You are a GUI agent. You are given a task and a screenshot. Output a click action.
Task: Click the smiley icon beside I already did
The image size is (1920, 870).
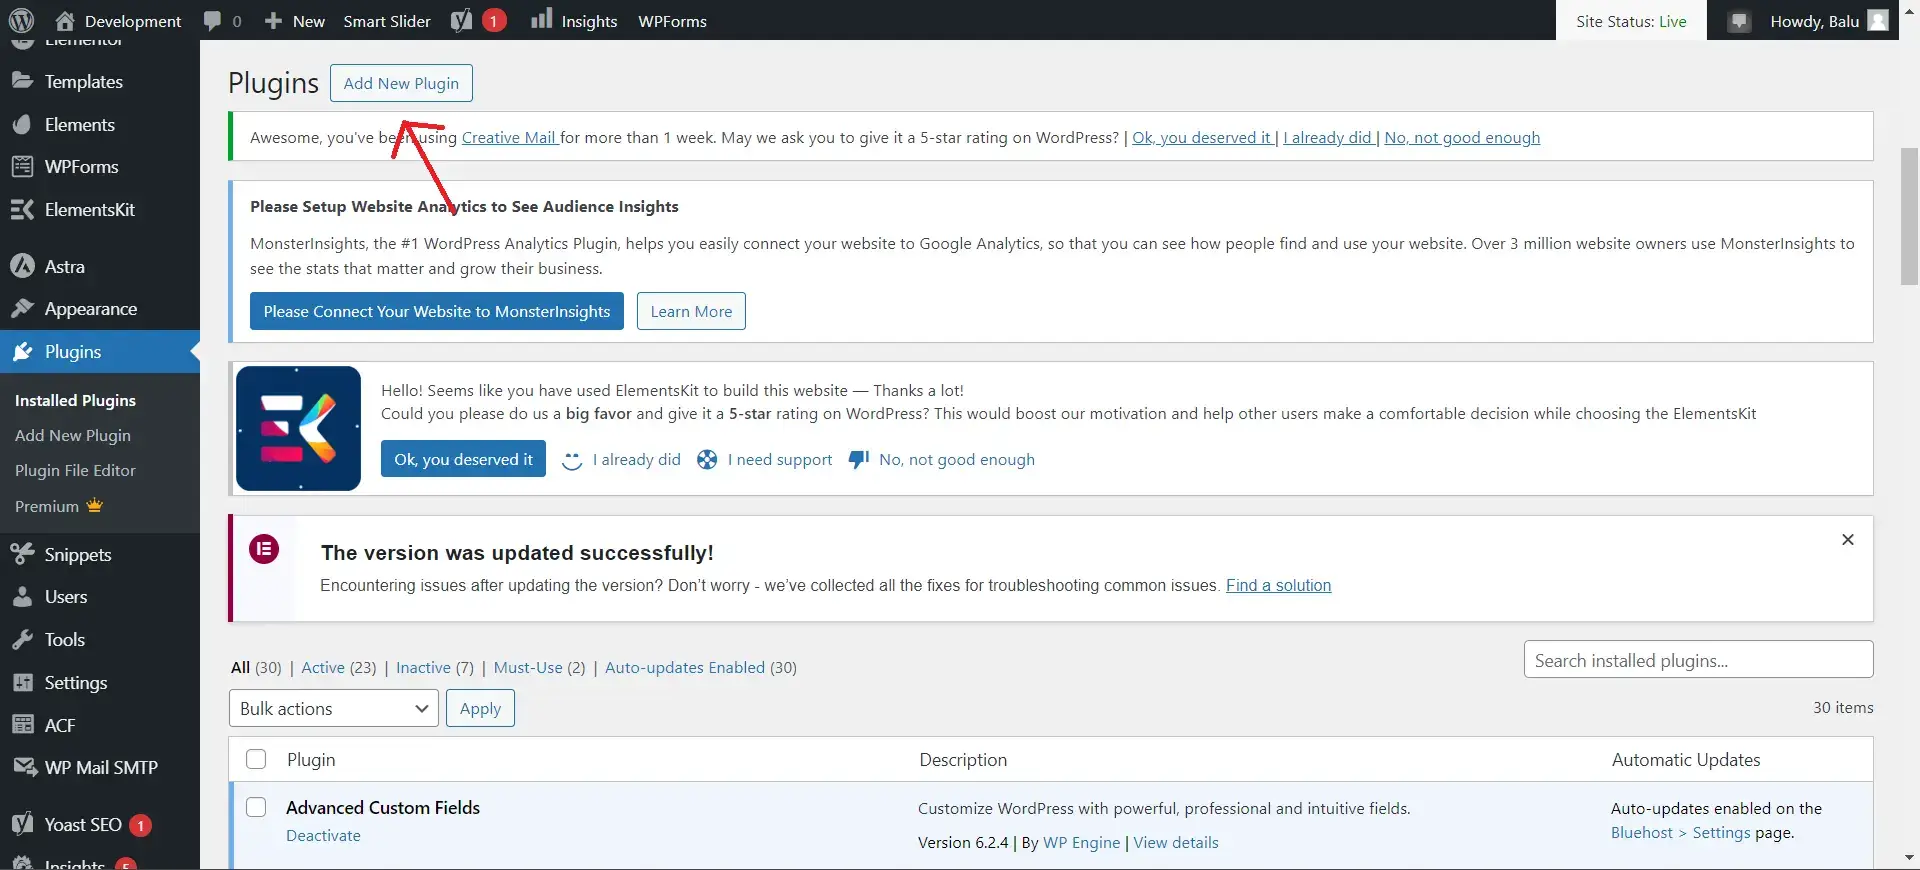(x=572, y=460)
